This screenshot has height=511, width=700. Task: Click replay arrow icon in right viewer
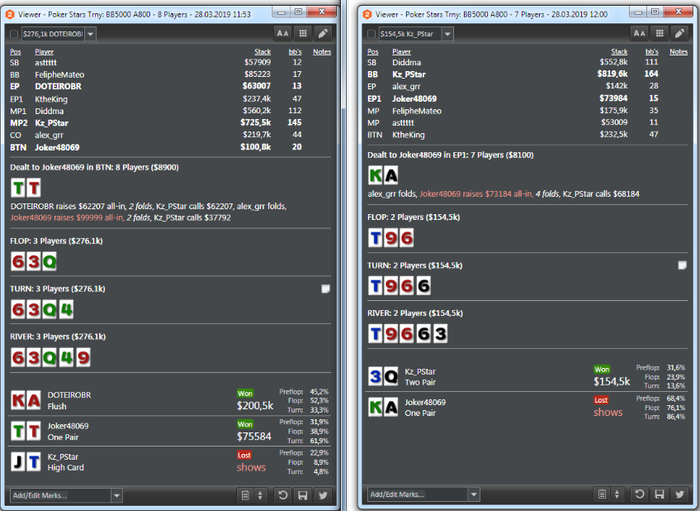click(x=639, y=494)
